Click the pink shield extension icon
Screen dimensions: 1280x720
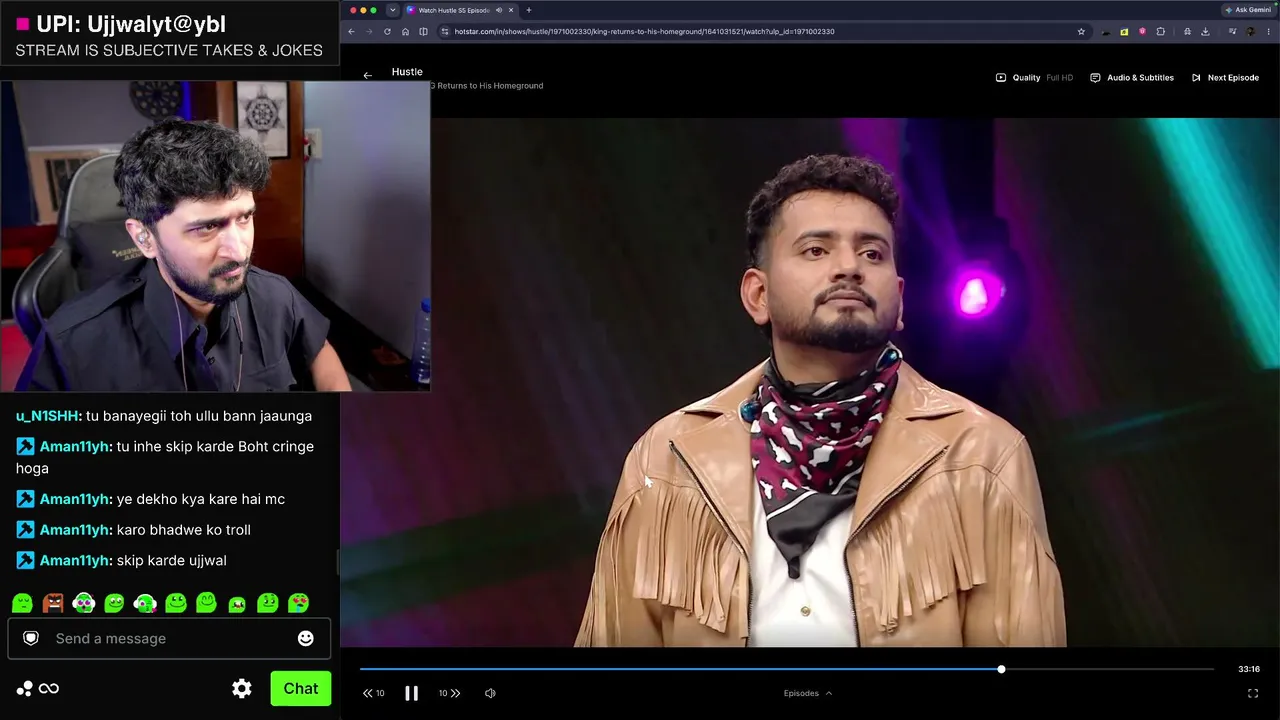1142,31
